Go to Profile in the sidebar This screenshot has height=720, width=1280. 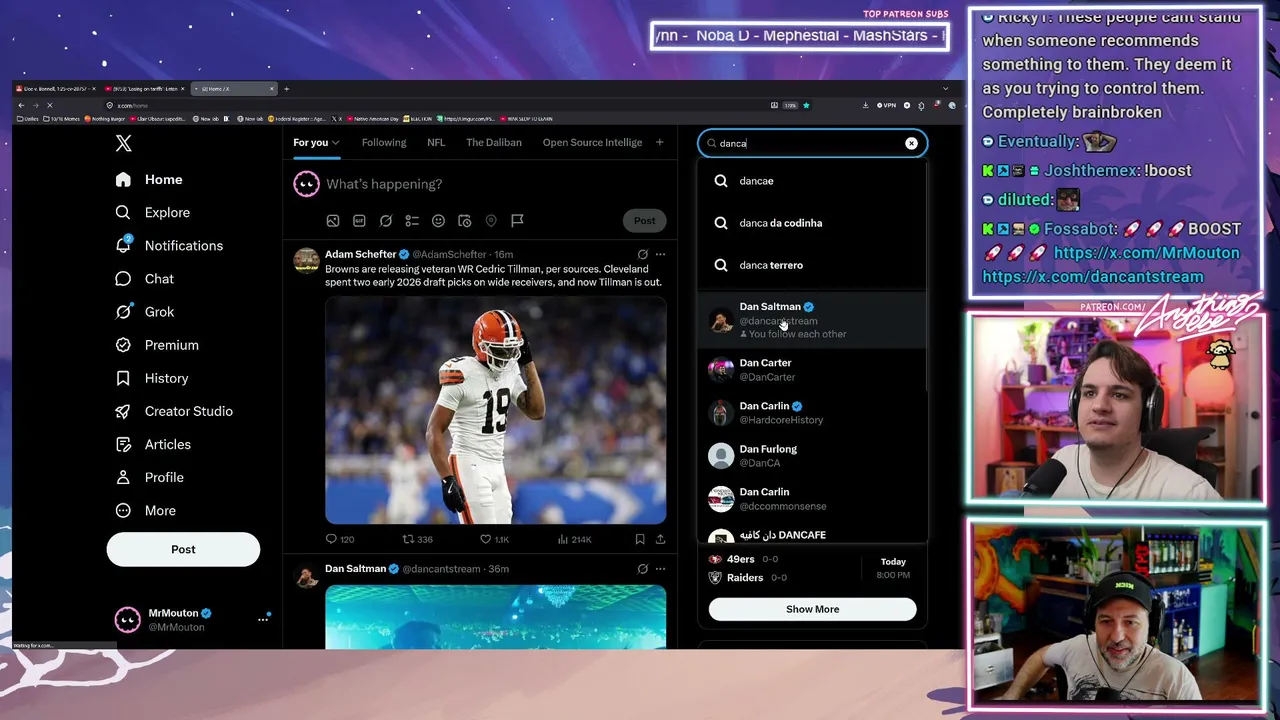[x=149, y=477]
